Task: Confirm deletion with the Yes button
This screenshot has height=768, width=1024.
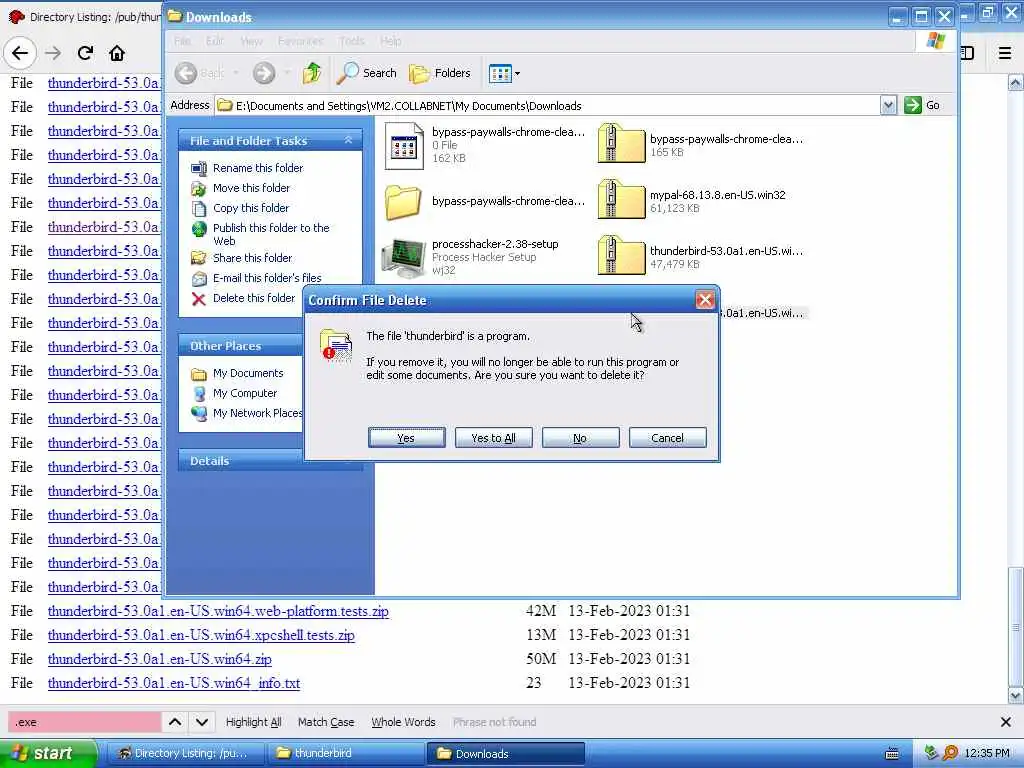Action: pyautogui.click(x=406, y=438)
